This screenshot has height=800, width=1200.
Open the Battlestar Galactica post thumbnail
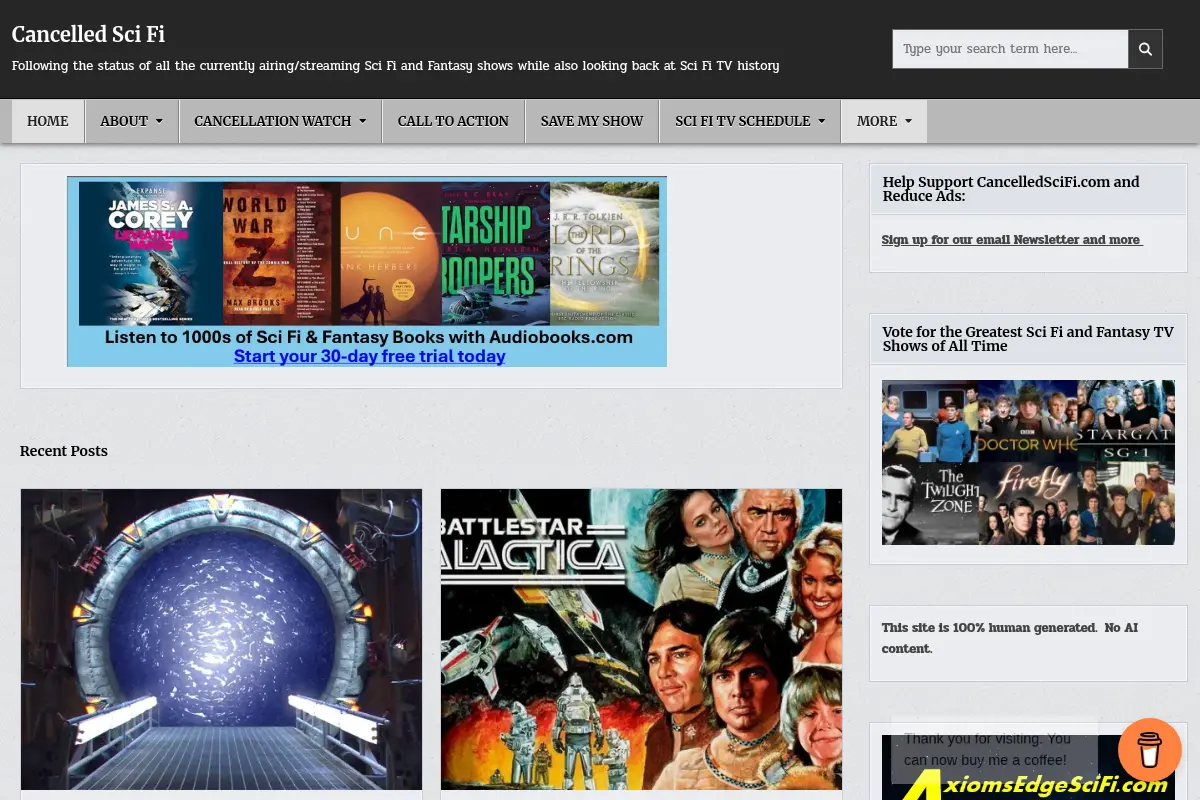point(641,639)
